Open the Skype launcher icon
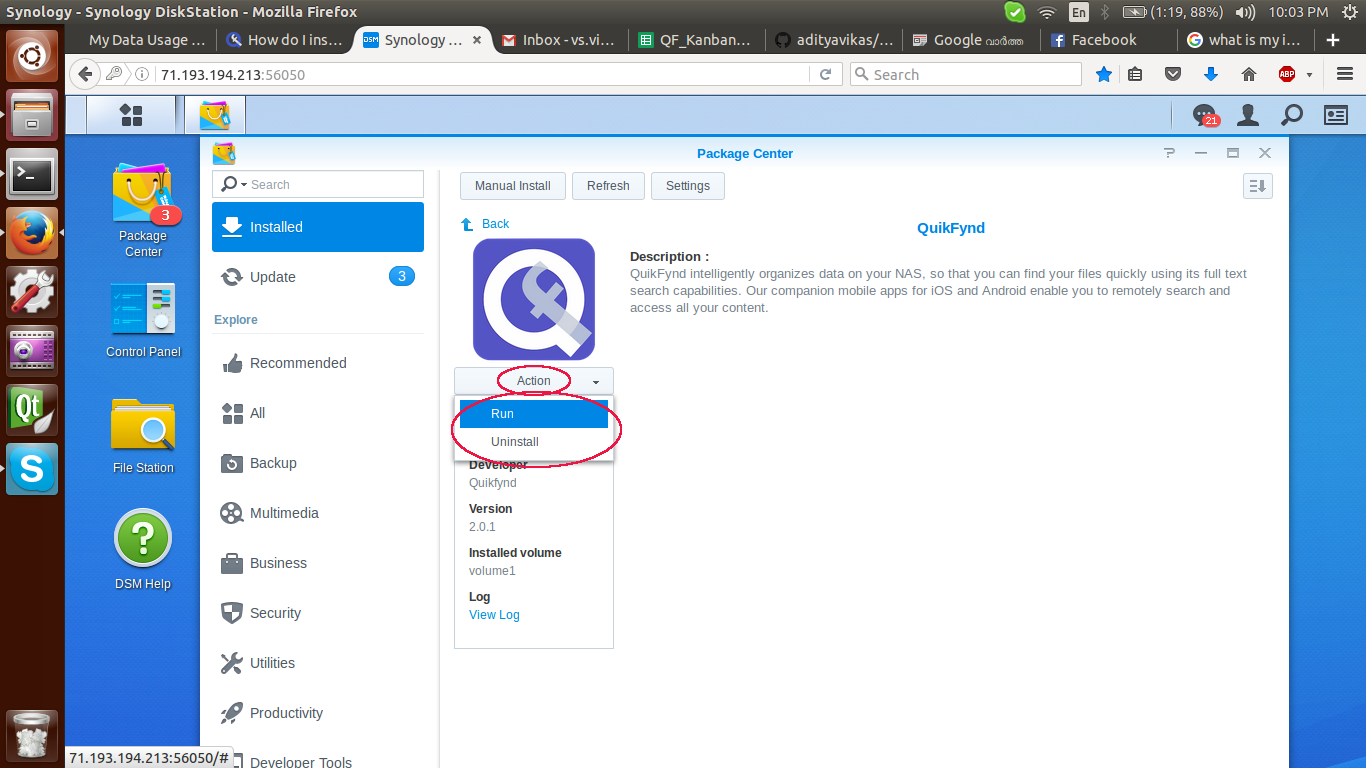The image size is (1366, 768). point(32,469)
